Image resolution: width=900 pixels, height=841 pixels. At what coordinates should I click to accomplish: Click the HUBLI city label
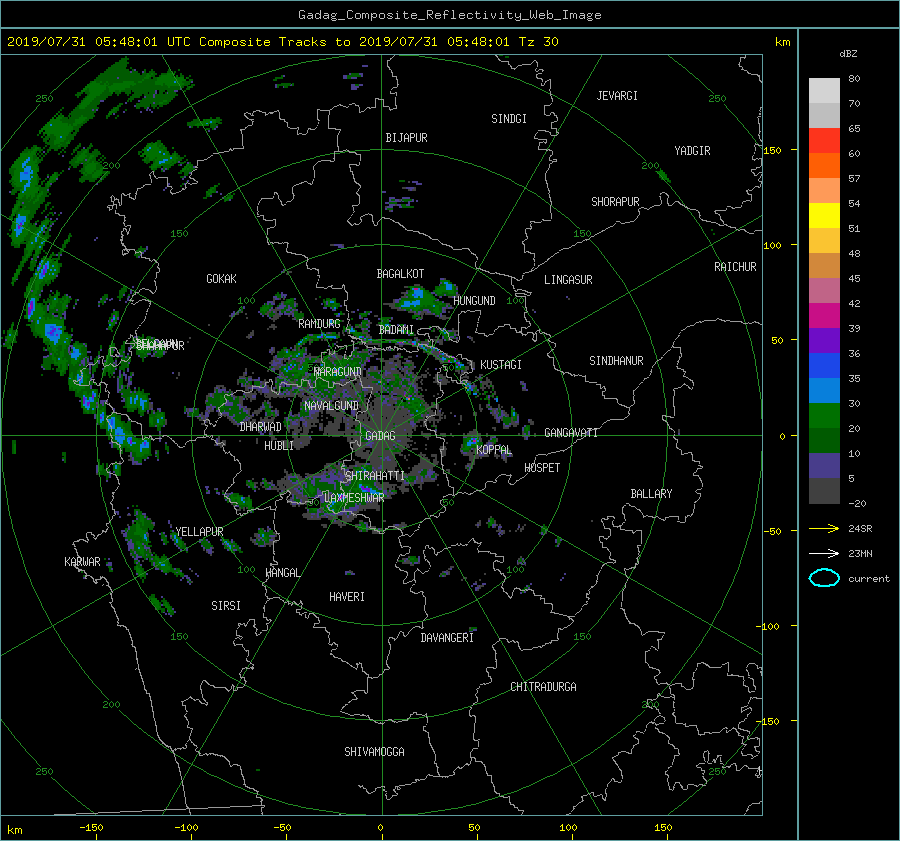[279, 445]
